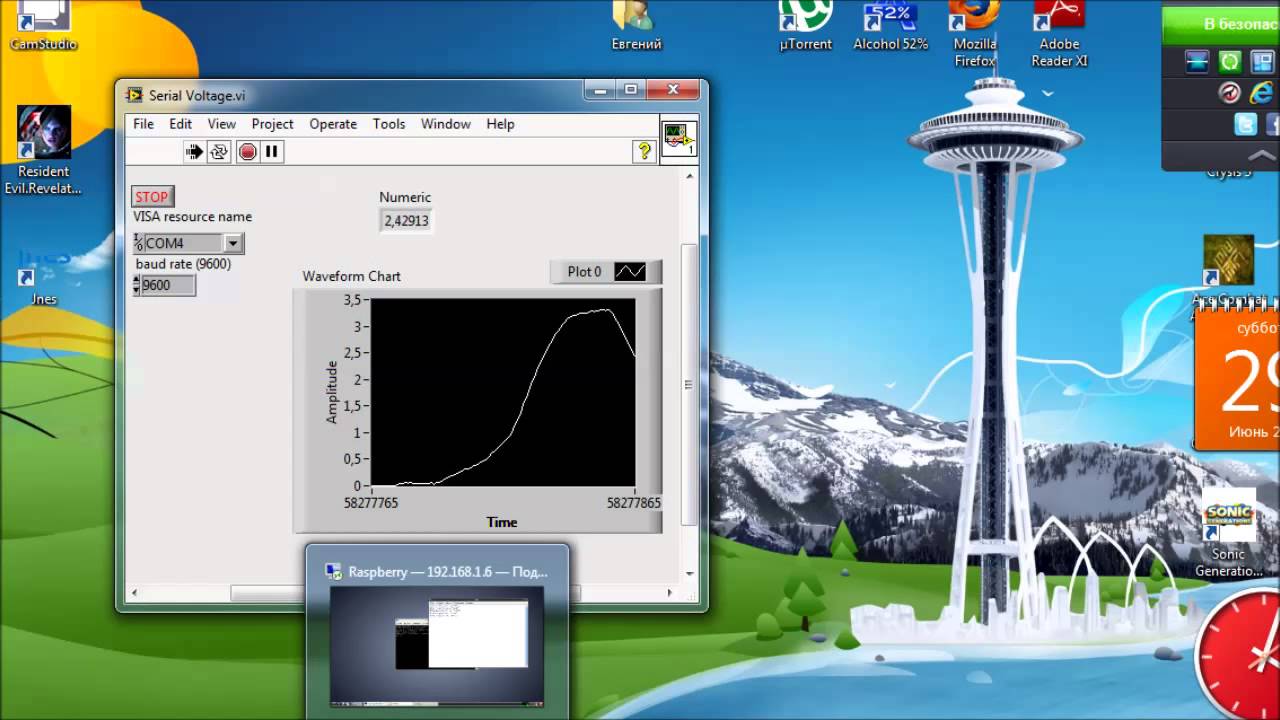1280x720 pixels.
Task: Click the green В безопас... status button
Action: [x=1221, y=24]
